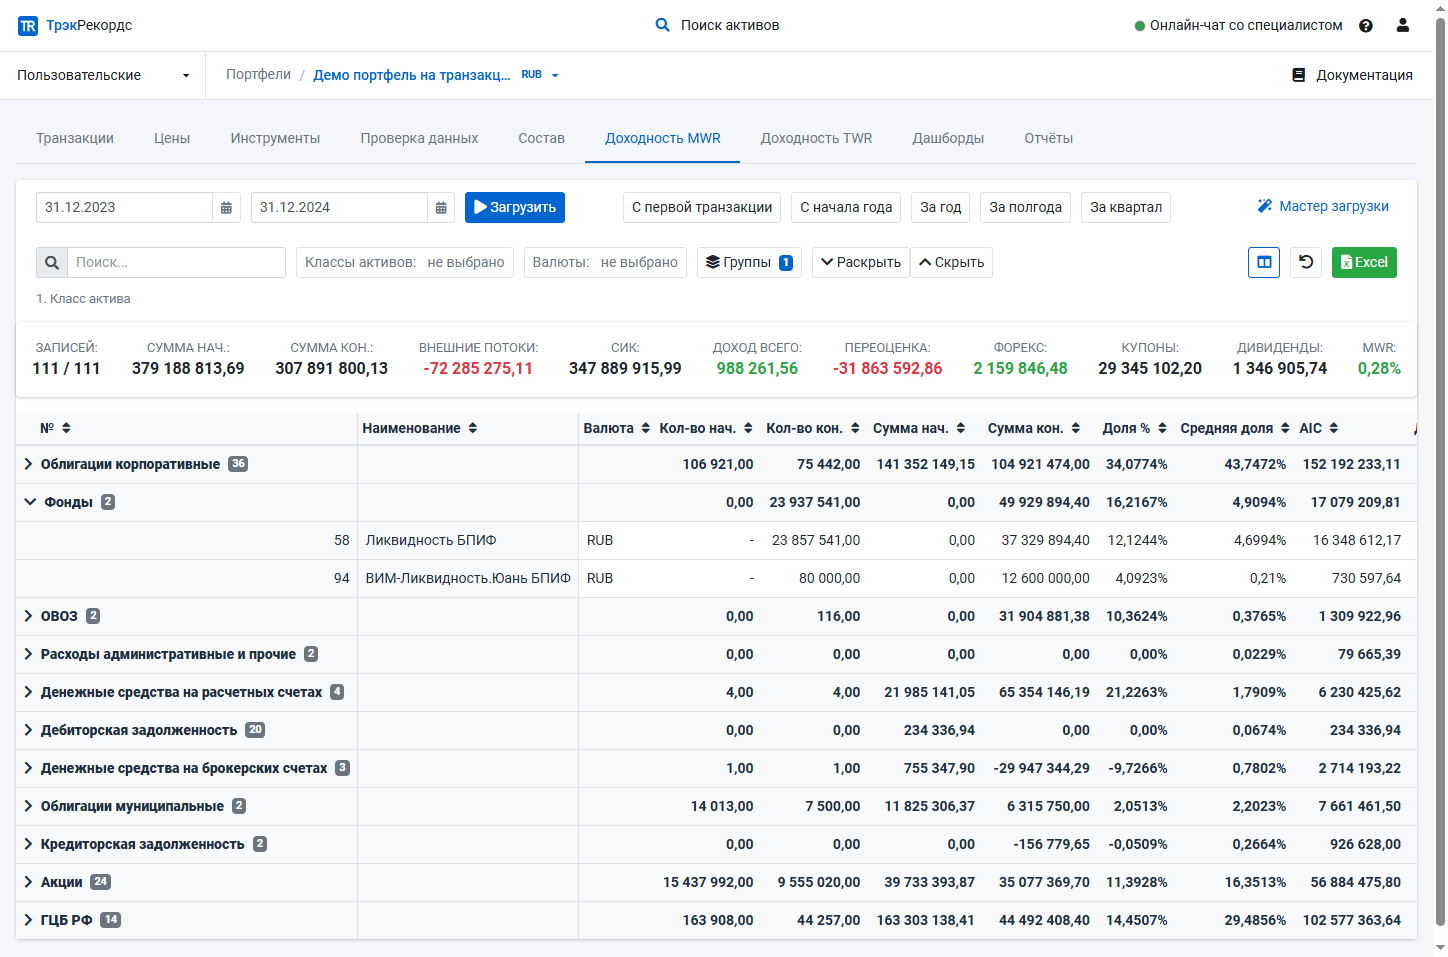Expand the ГЦБ РФ group row

(x=29, y=920)
